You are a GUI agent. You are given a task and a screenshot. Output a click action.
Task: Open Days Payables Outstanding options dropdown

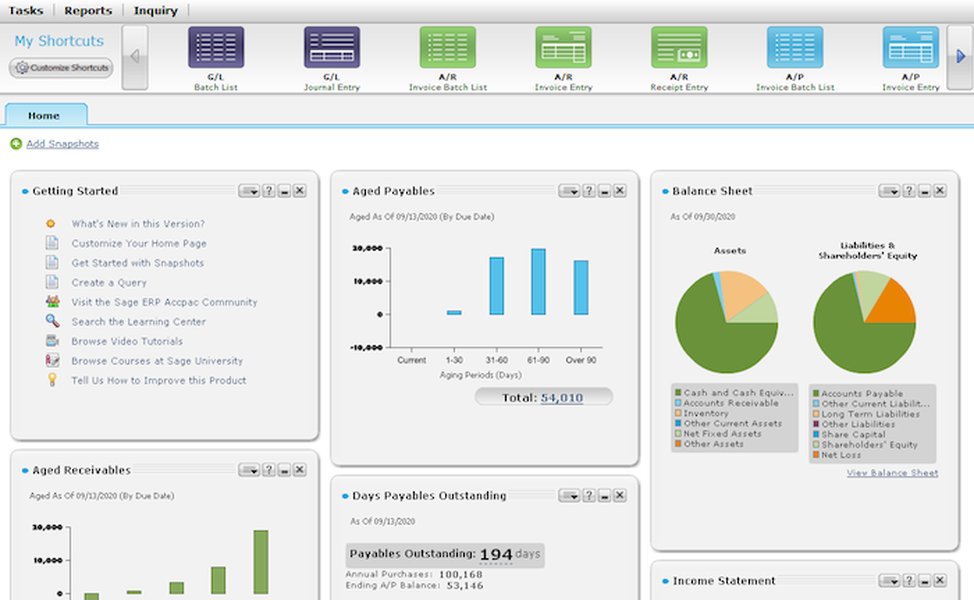point(569,495)
